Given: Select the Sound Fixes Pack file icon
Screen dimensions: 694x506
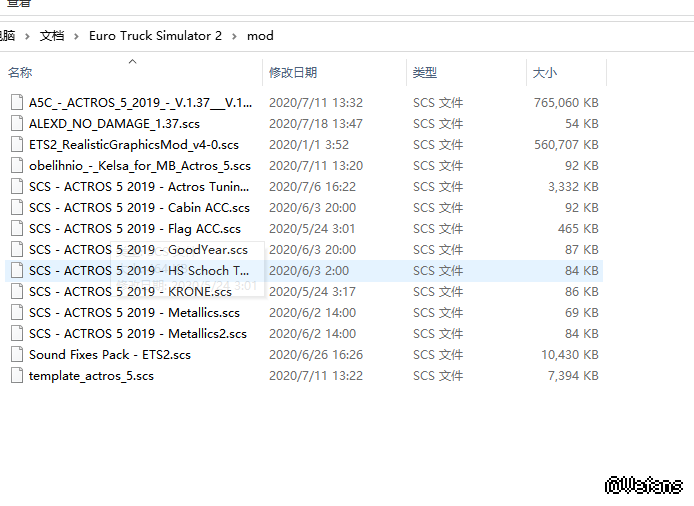Looking at the screenshot, I should [17, 355].
